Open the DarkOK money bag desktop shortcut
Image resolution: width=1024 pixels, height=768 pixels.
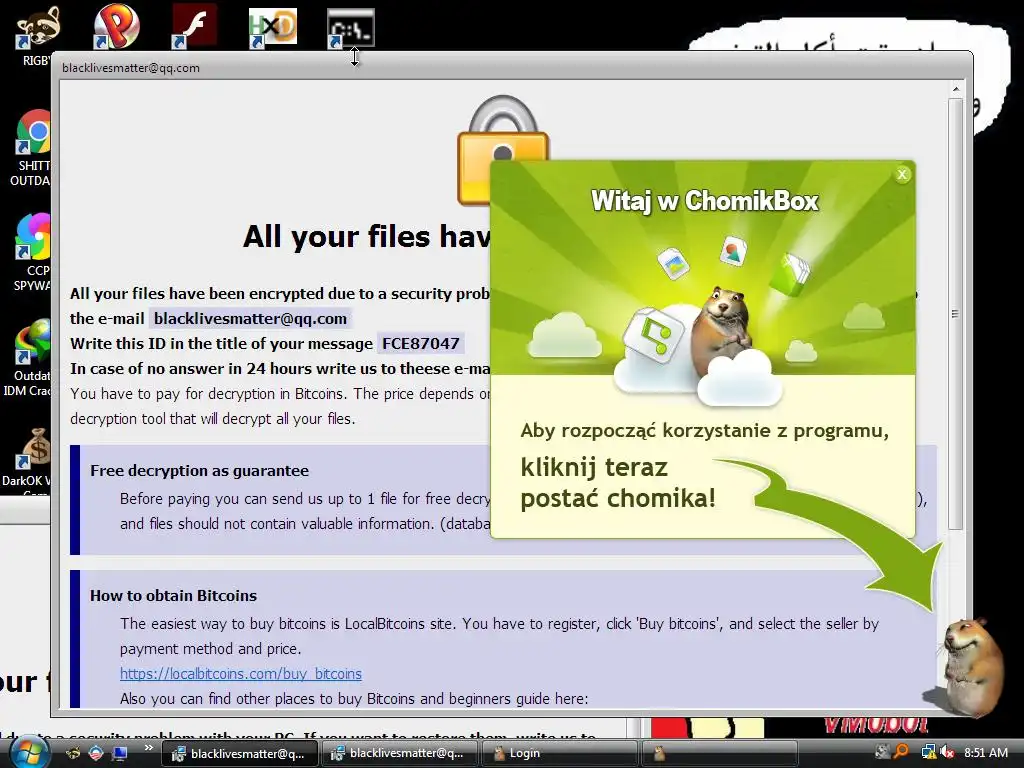pos(27,457)
